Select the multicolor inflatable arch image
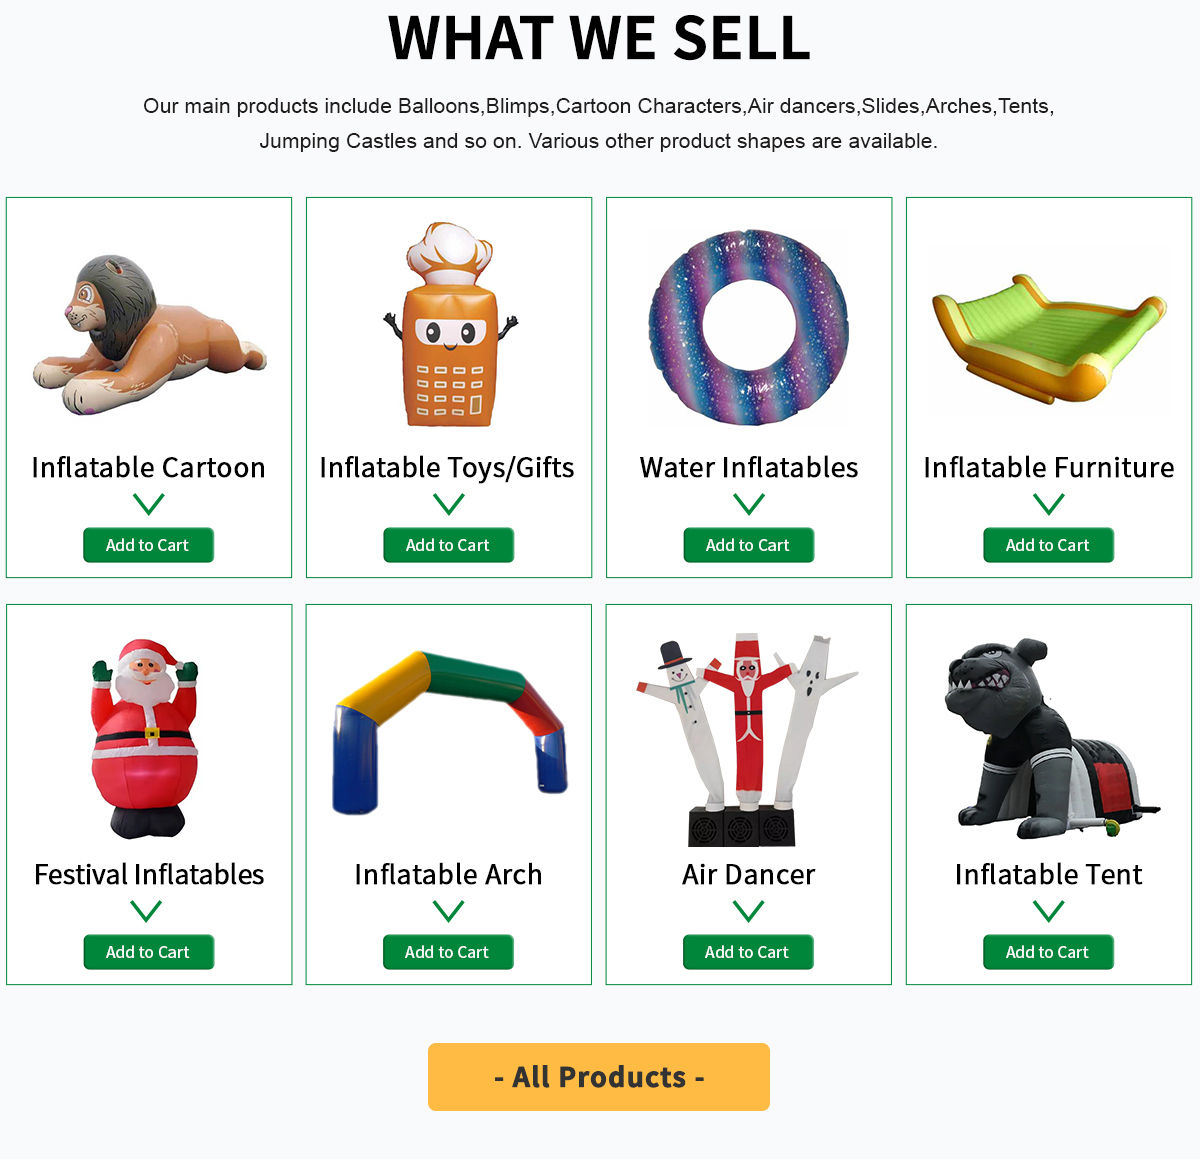The width and height of the screenshot is (1200, 1159). (x=449, y=733)
